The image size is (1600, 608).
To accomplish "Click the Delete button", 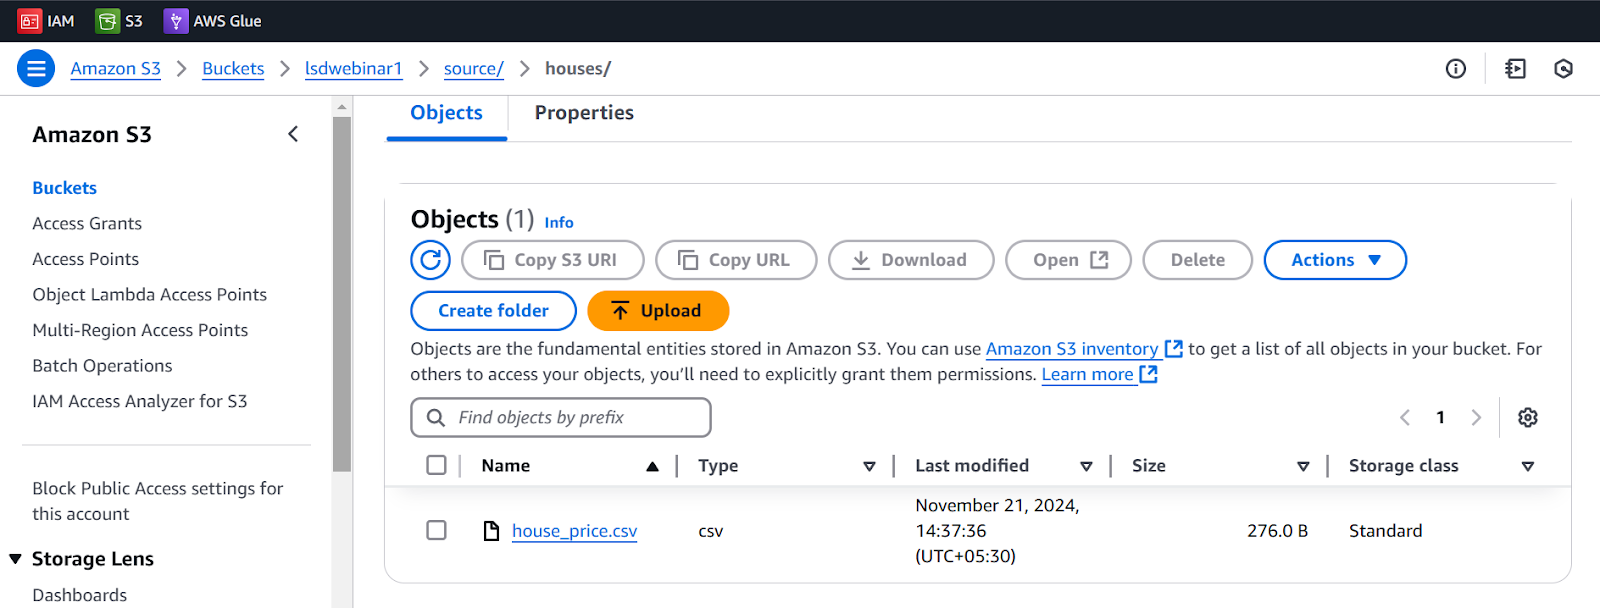I will point(1198,260).
